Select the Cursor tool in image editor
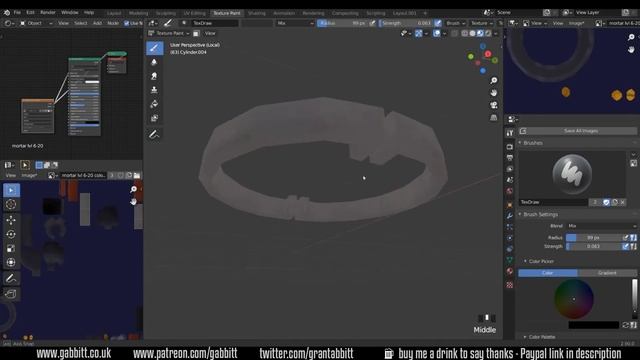Image resolution: width=640 pixels, height=360 pixels. [x=11, y=204]
